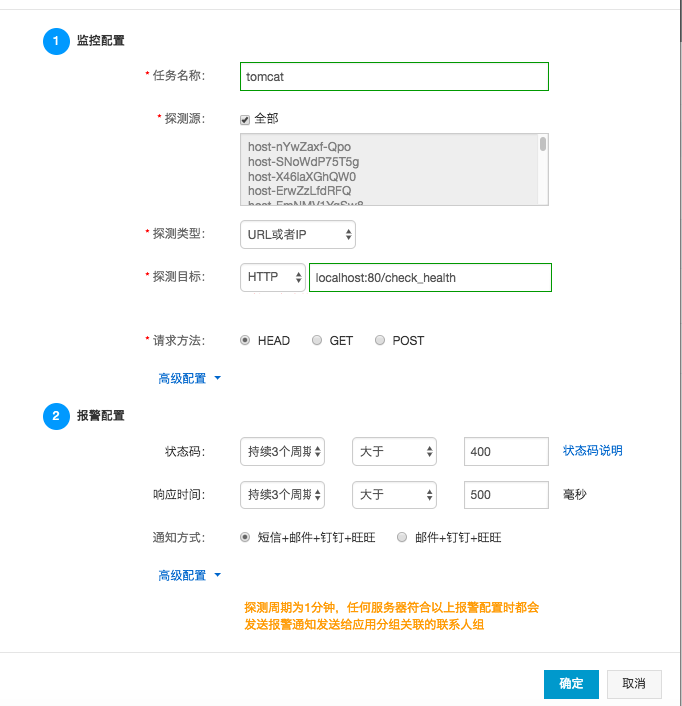Select host-SNoWdP75T5g in the host list

tap(303, 162)
